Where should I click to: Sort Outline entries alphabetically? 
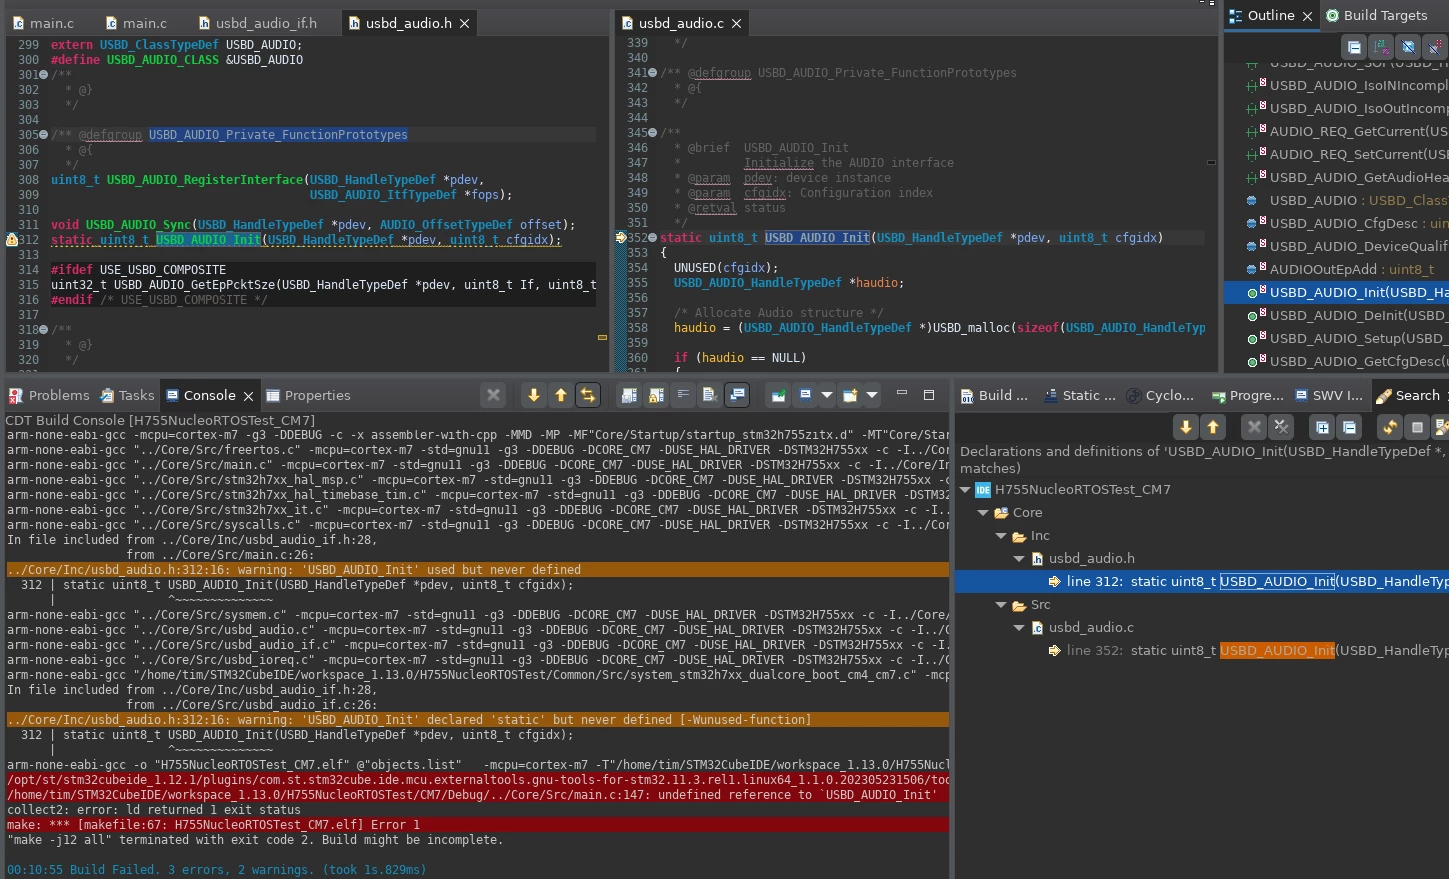(x=1381, y=47)
